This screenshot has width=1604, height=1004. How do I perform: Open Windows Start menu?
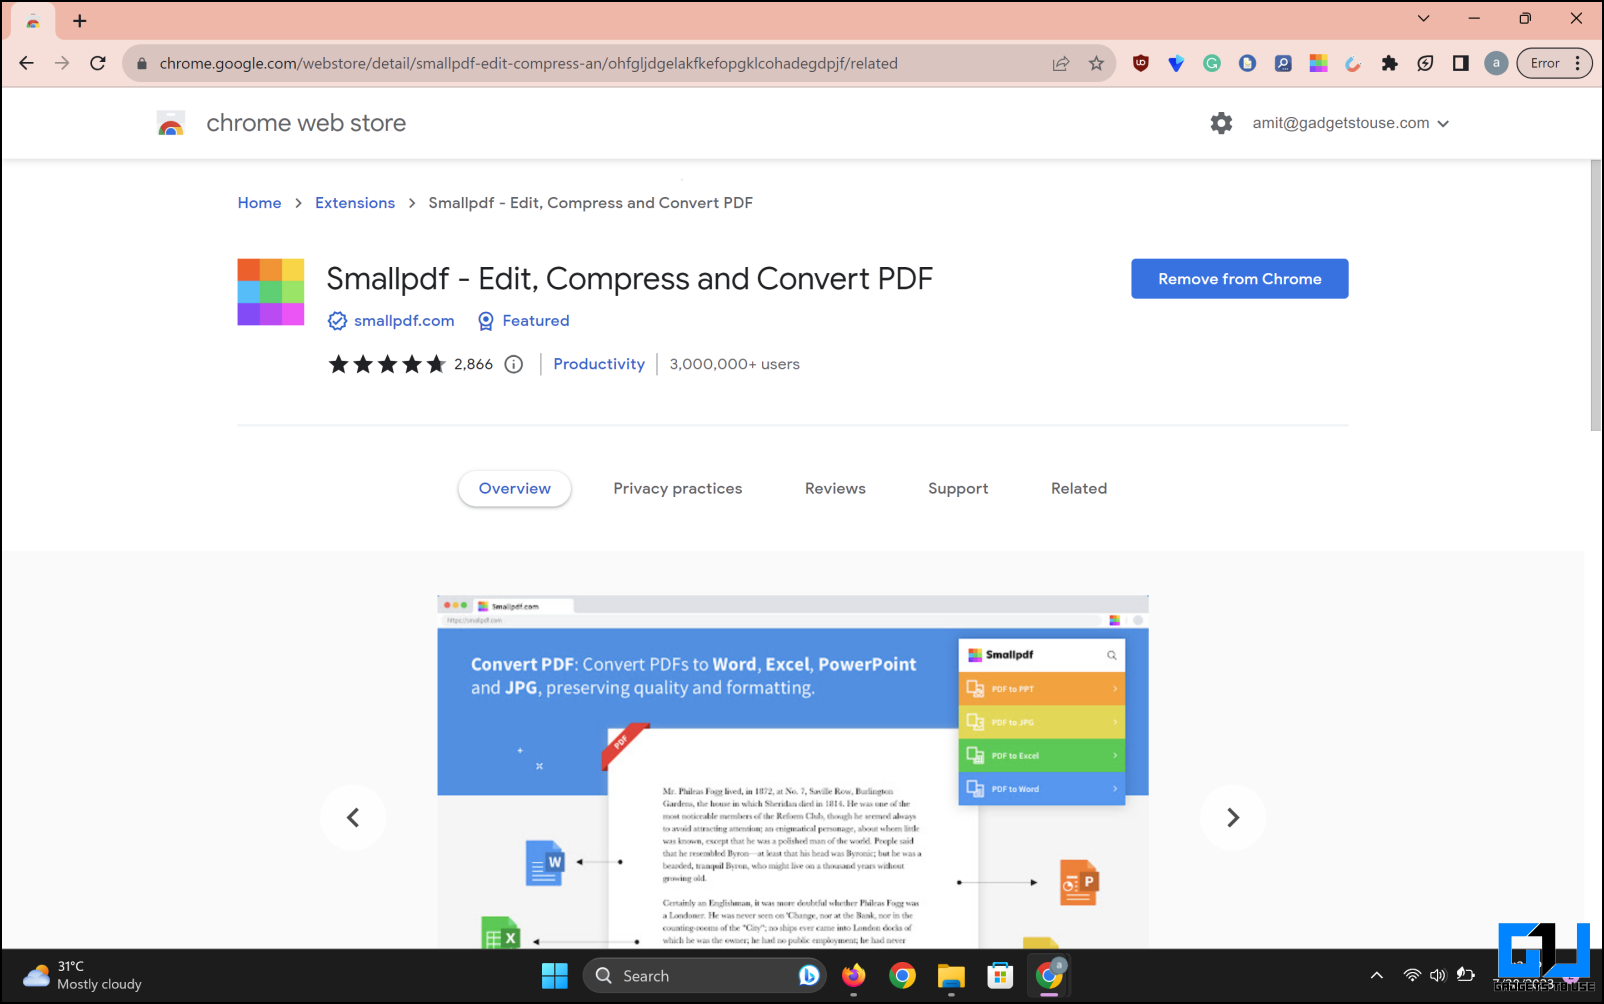point(555,976)
